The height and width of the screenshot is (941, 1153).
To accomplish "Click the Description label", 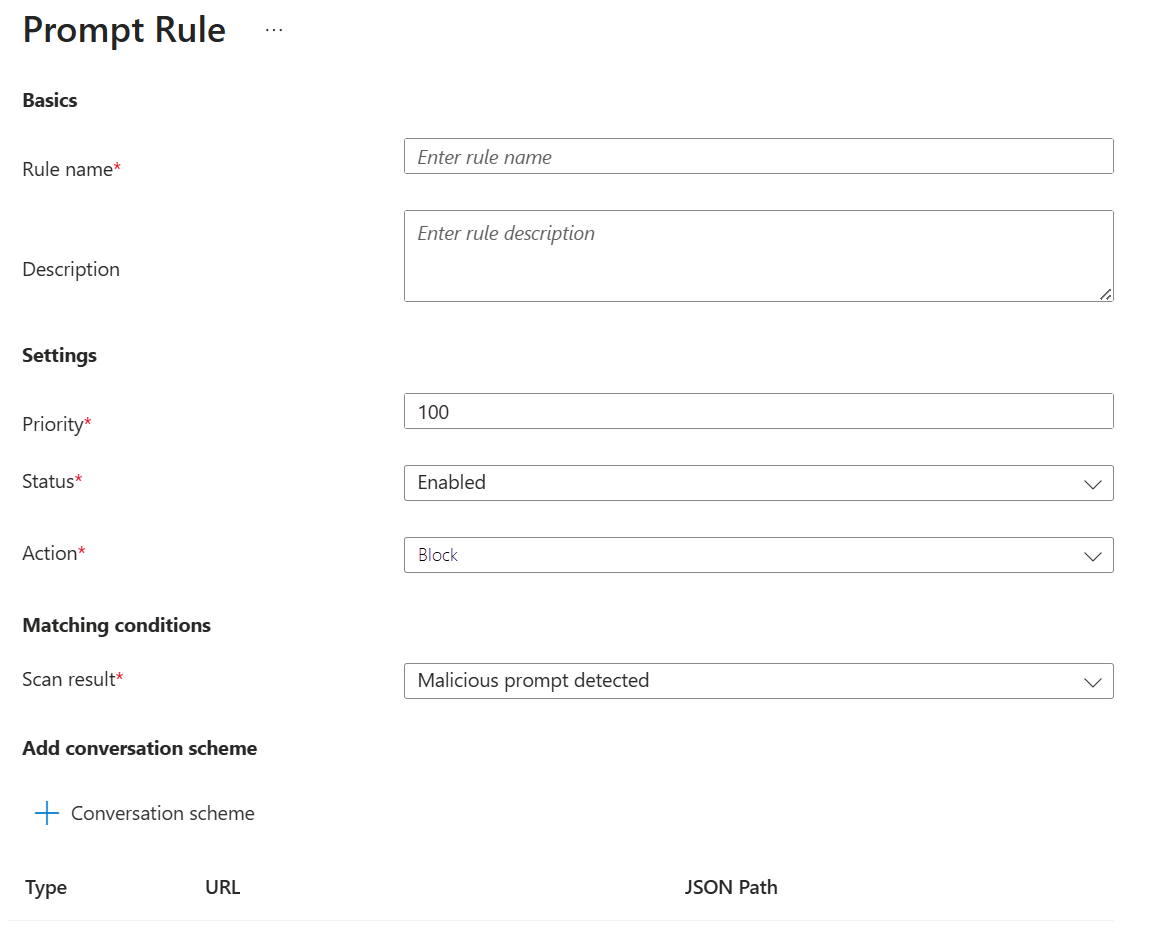I will 71,269.
